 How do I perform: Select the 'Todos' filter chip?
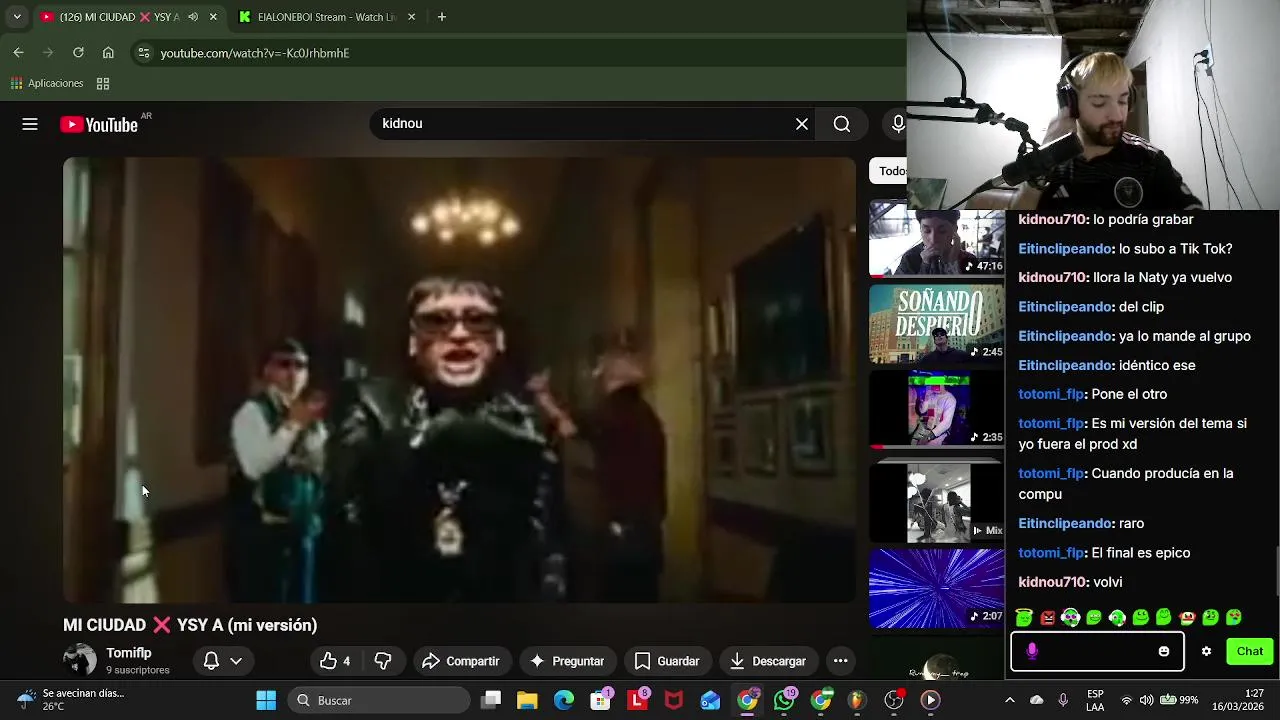[890, 171]
